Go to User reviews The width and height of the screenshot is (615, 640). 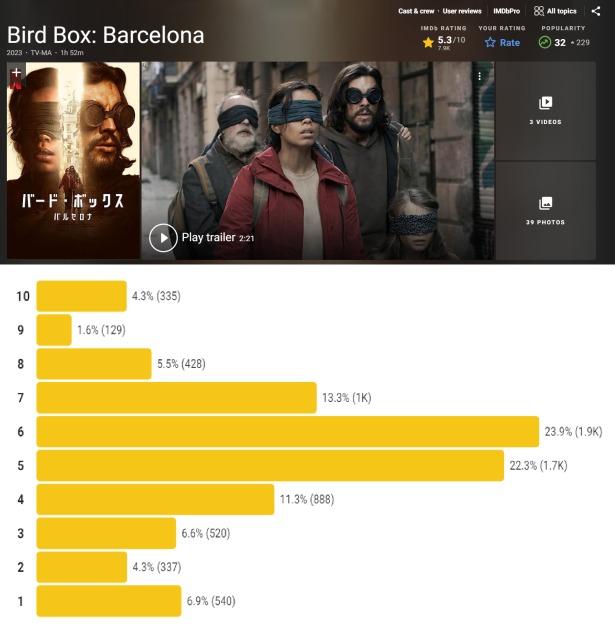(462, 11)
